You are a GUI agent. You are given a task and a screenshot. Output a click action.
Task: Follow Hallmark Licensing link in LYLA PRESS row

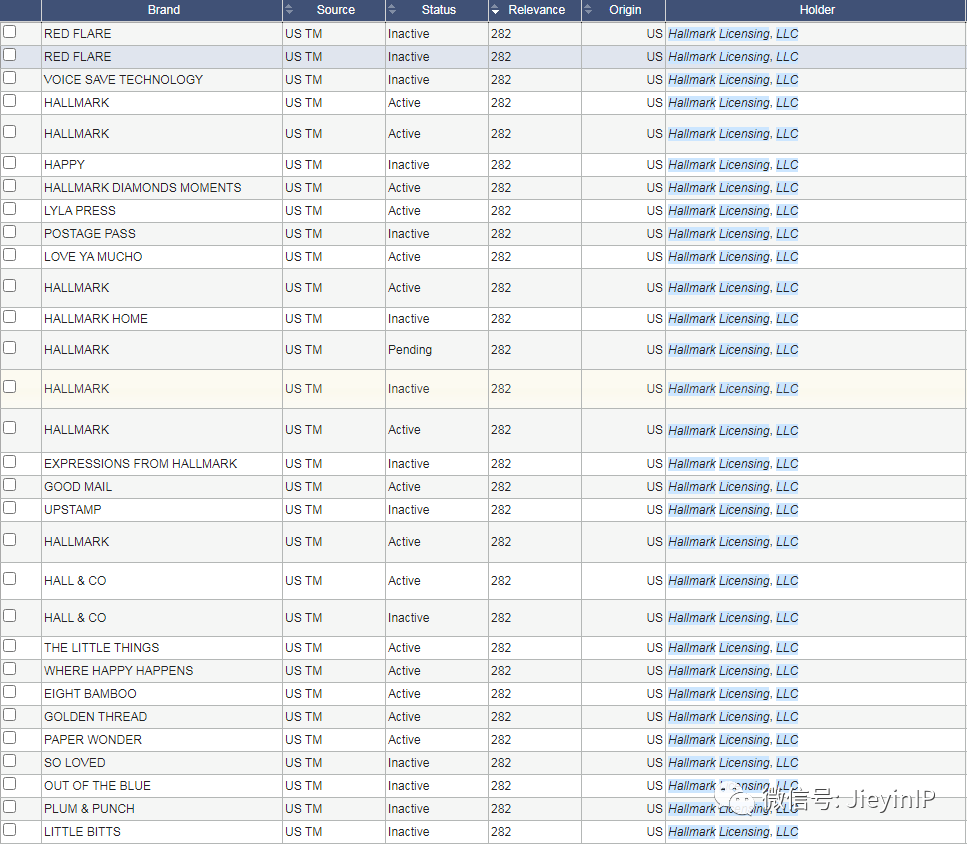733,211
